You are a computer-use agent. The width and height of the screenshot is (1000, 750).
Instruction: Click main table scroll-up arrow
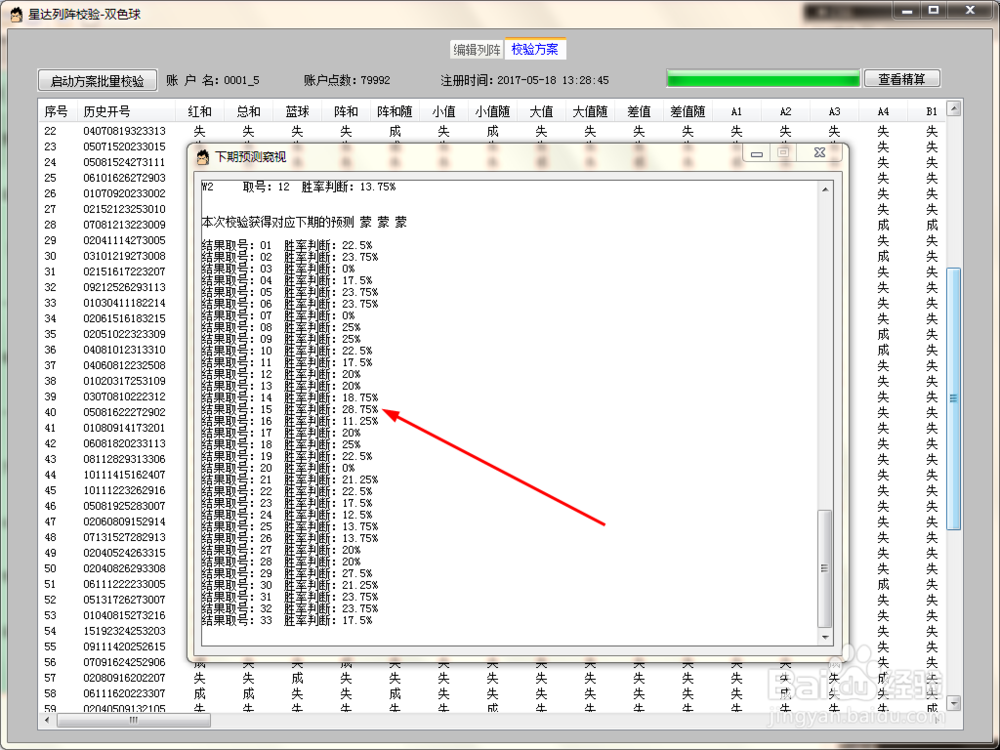(x=953, y=108)
